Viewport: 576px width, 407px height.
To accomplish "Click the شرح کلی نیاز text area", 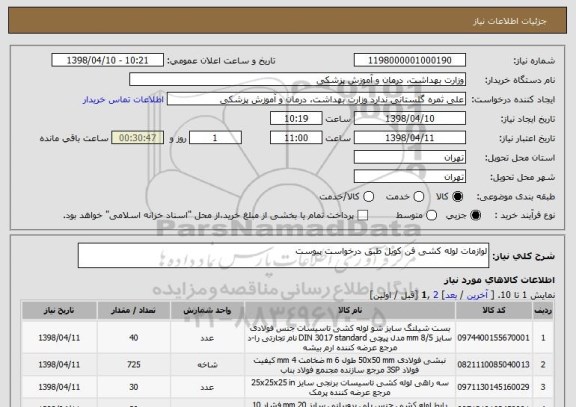I will (283, 255).
